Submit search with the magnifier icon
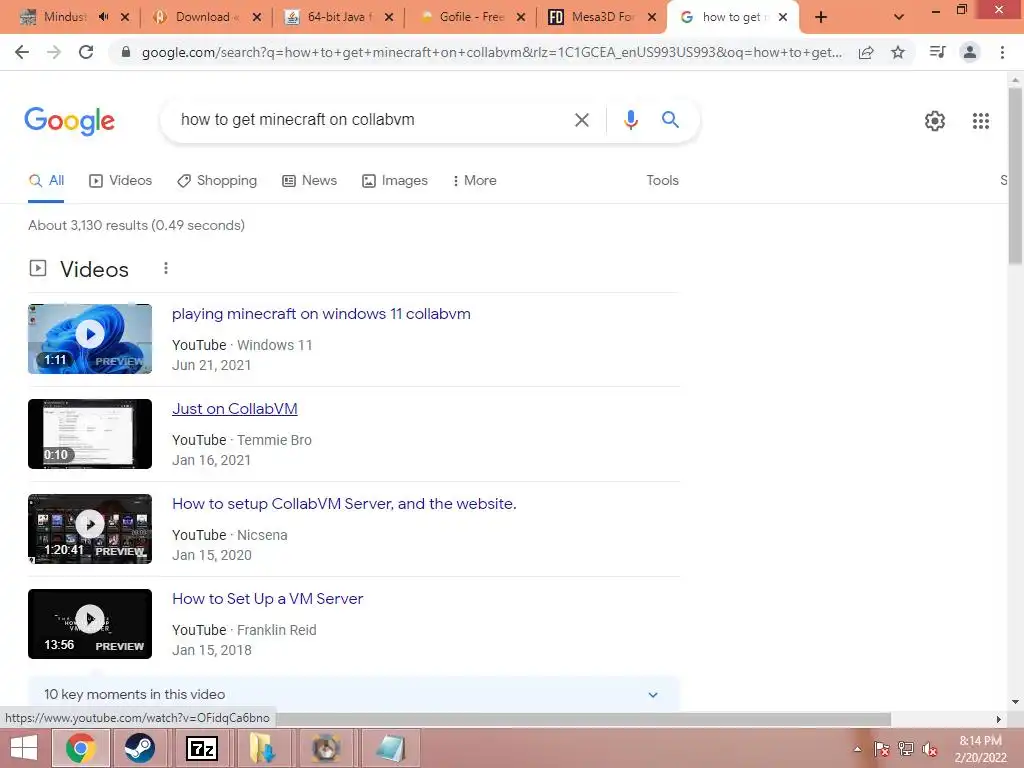This screenshot has height=768, width=1024. pyautogui.click(x=670, y=120)
